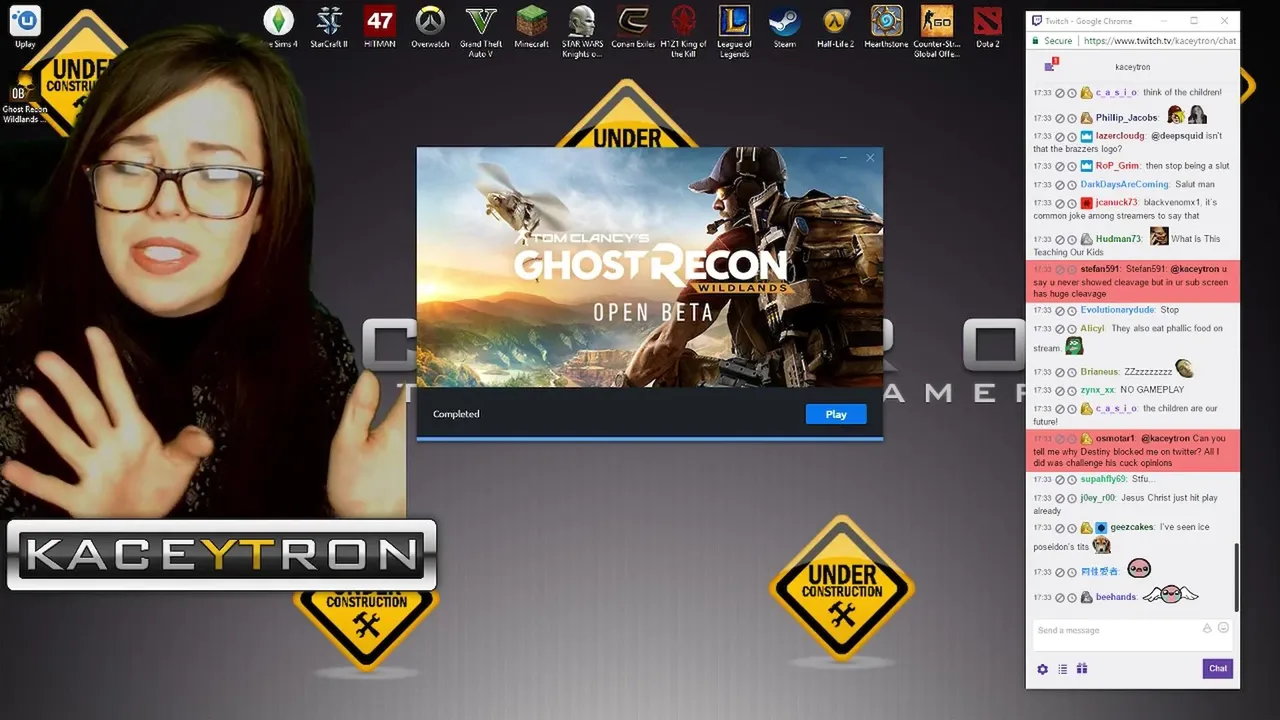Open the Dota 2 desktop shortcut
The width and height of the screenshot is (1280, 720).
click(x=988, y=27)
